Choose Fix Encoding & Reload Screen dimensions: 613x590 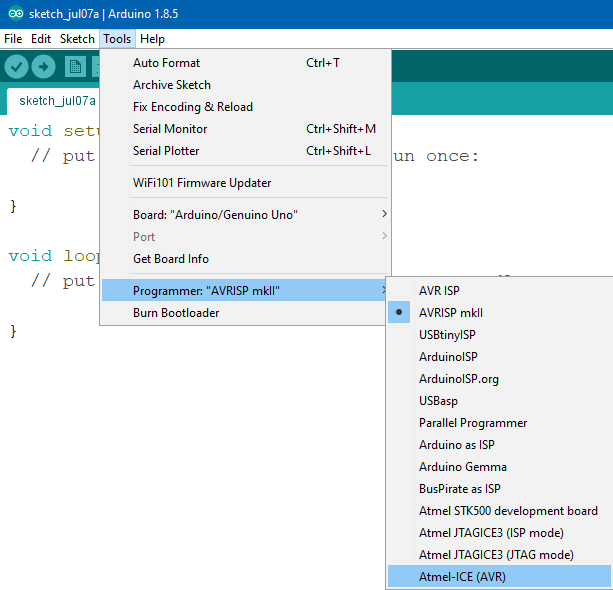(x=246, y=107)
